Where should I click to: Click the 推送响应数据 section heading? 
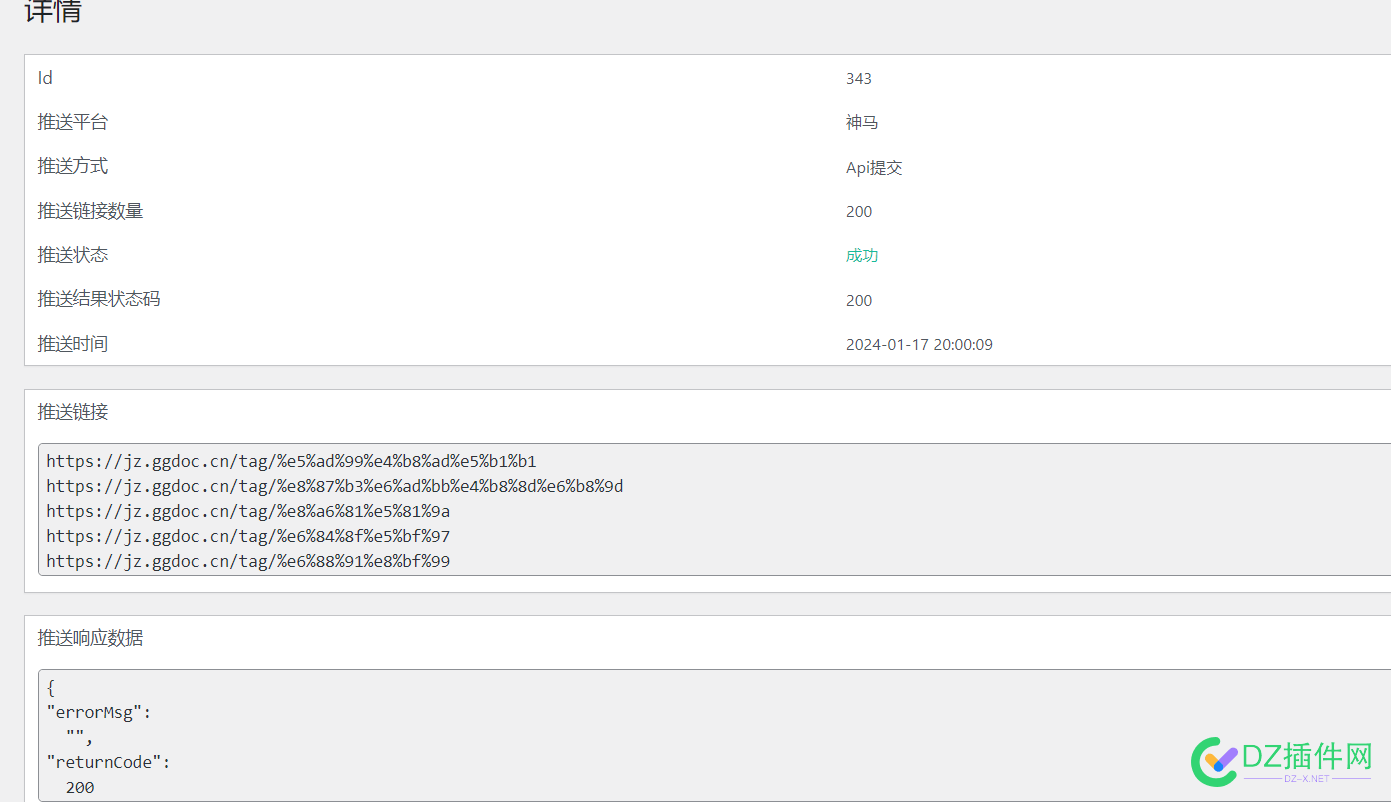(x=90, y=638)
